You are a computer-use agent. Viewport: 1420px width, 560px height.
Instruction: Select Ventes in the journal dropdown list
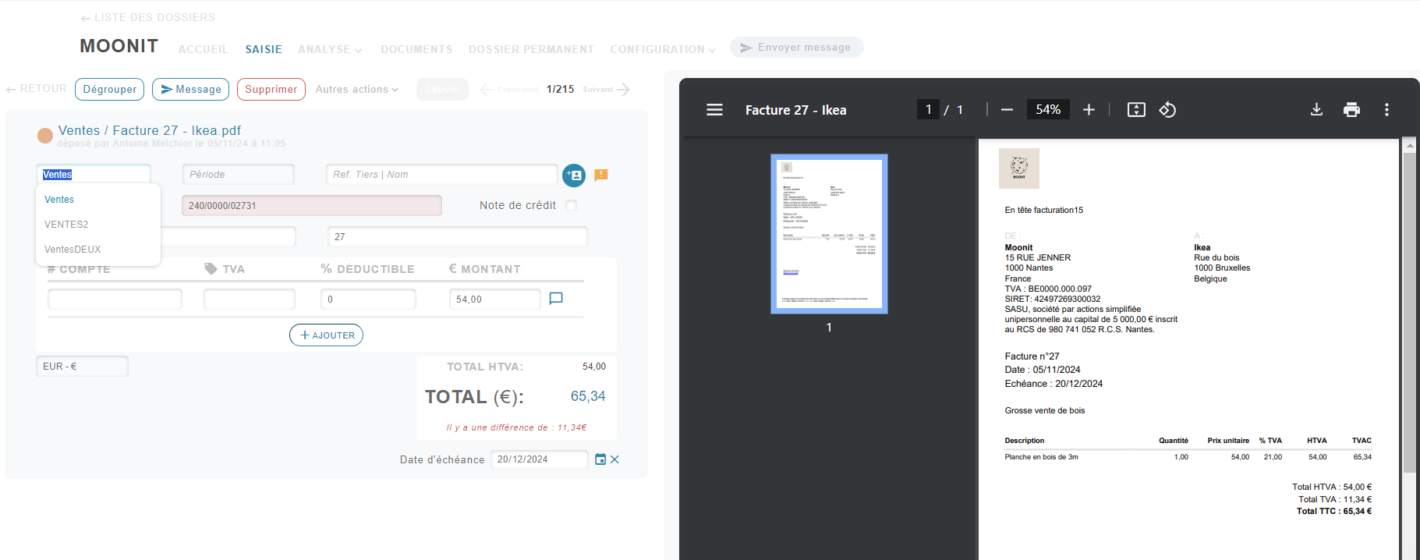[59, 199]
